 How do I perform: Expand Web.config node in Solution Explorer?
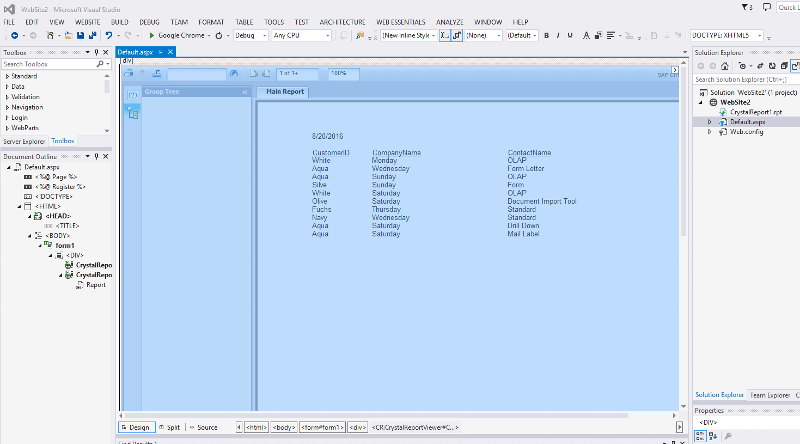point(709,132)
